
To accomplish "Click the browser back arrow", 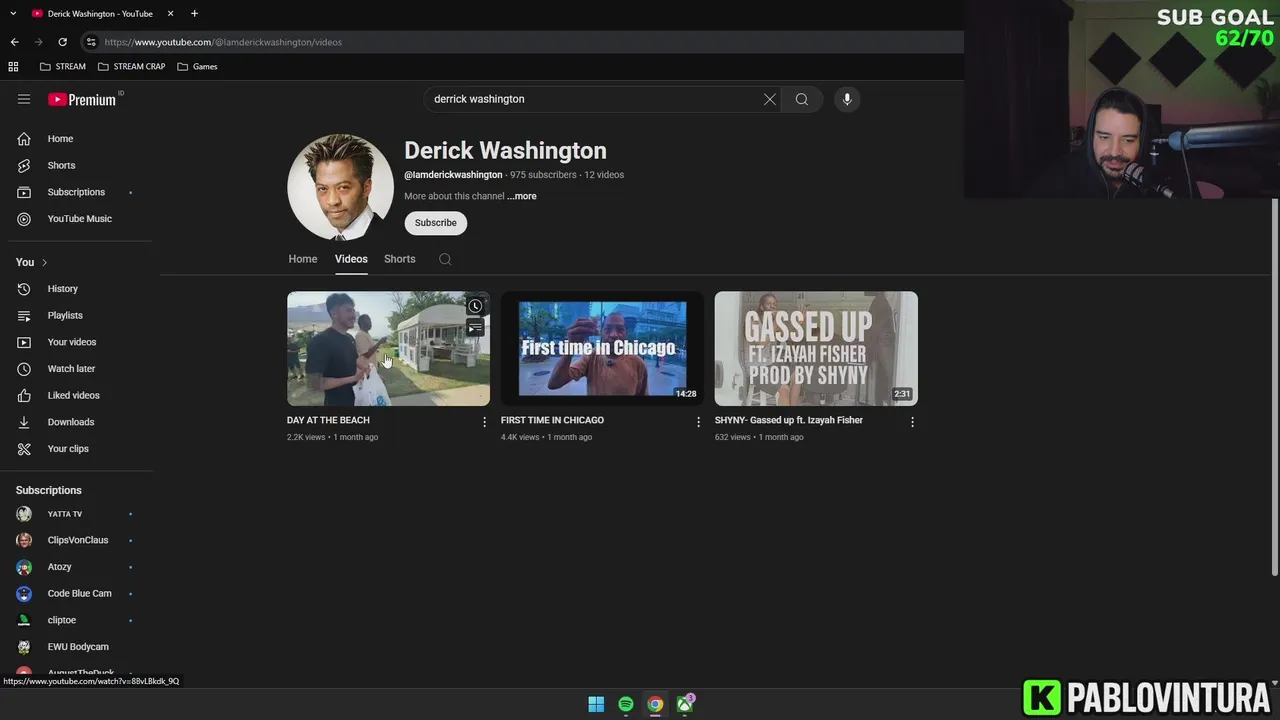I will [14, 42].
